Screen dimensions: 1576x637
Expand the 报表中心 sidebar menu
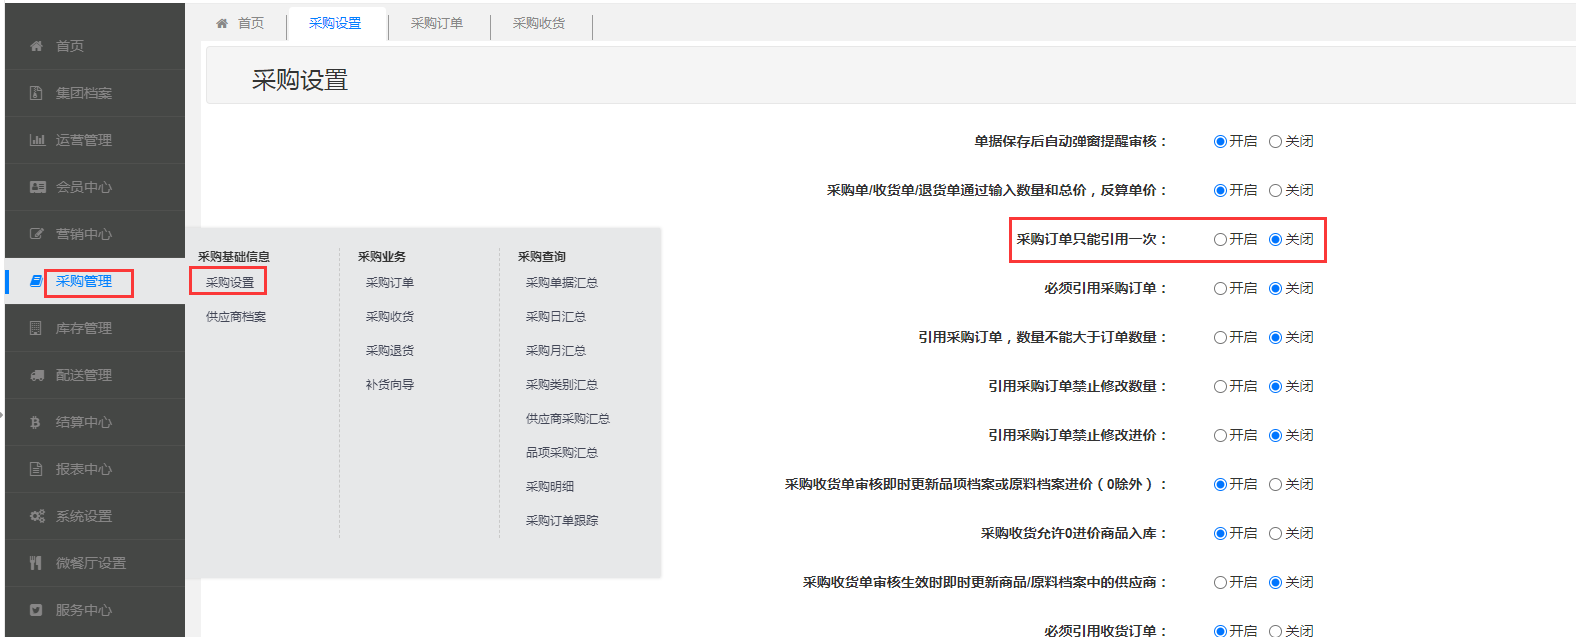coord(84,469)
